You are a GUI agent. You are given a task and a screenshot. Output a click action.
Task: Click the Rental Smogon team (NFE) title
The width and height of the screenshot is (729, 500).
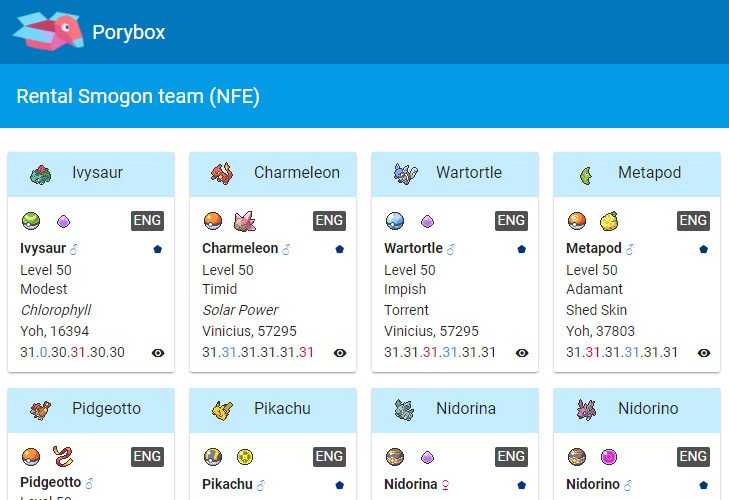139,96
